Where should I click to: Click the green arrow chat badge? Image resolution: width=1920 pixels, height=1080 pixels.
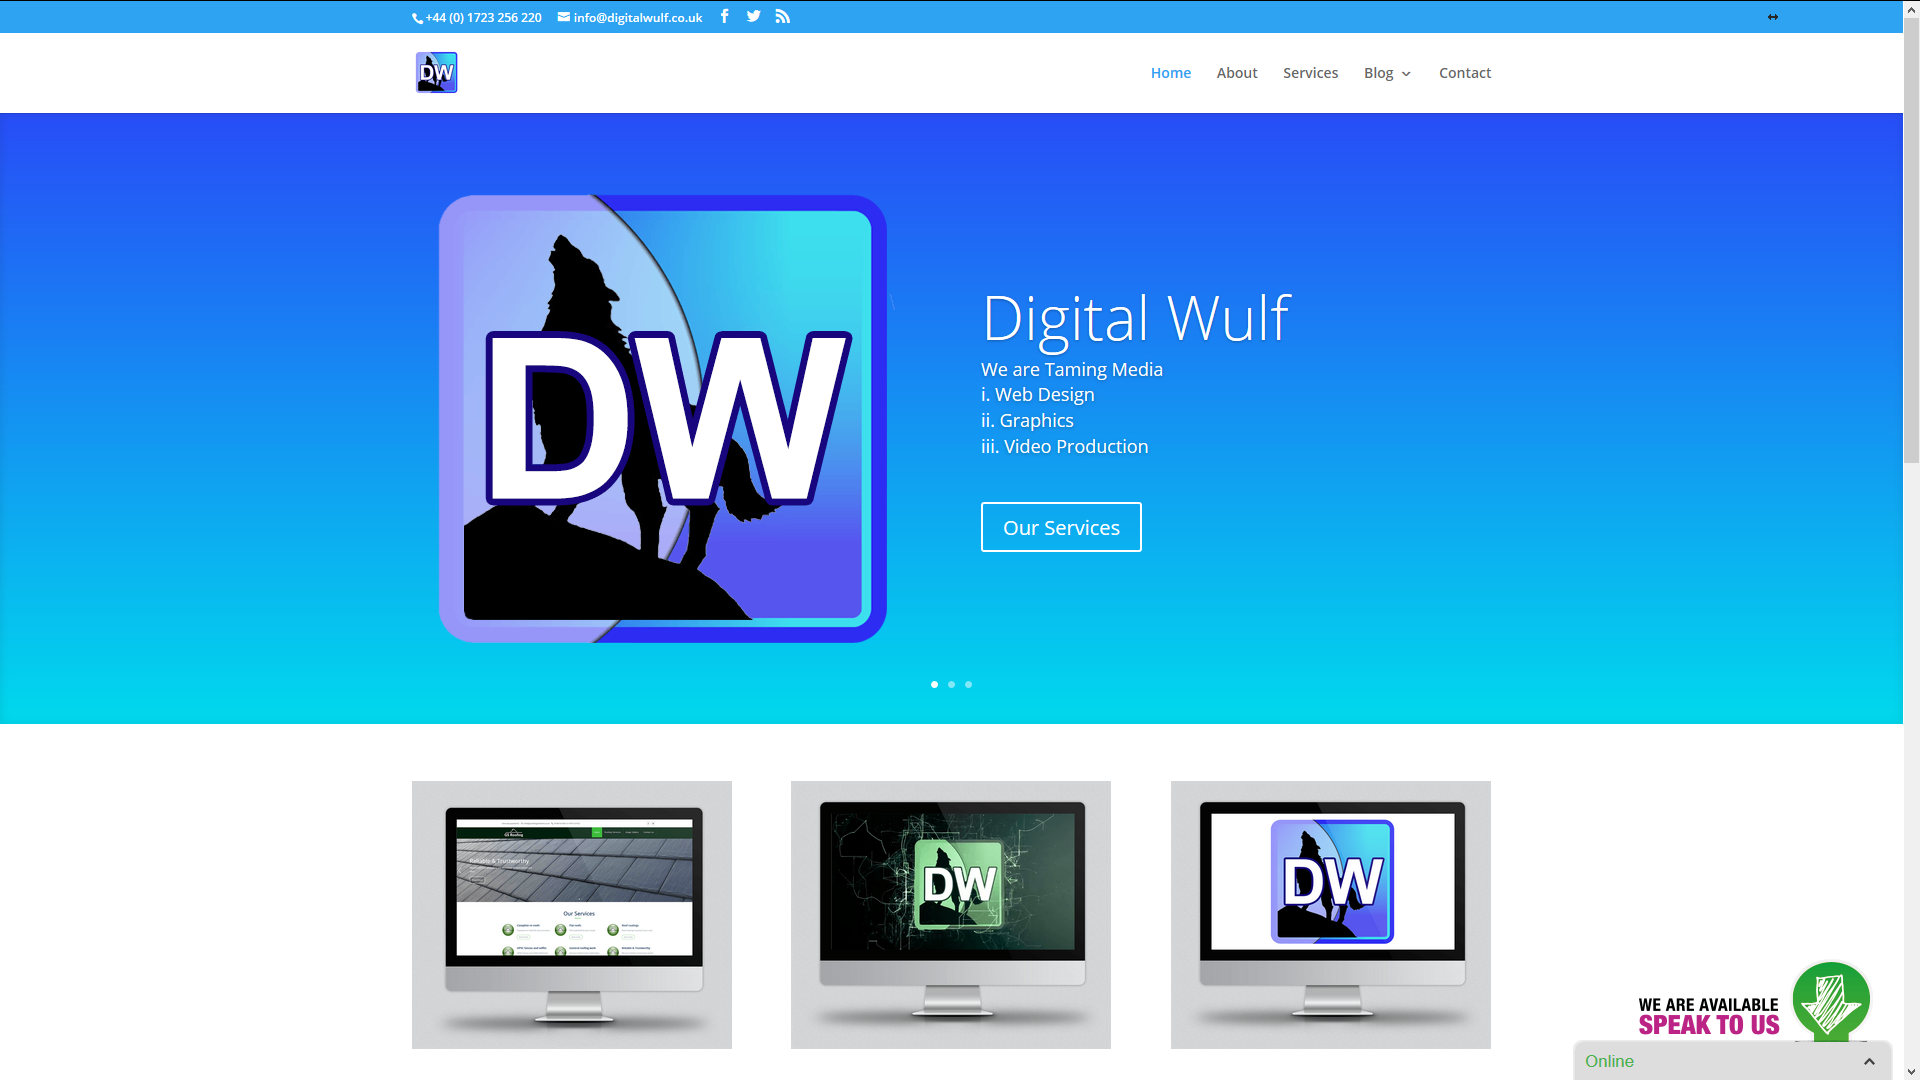pyautogui.click(x=1830, y=1000)
